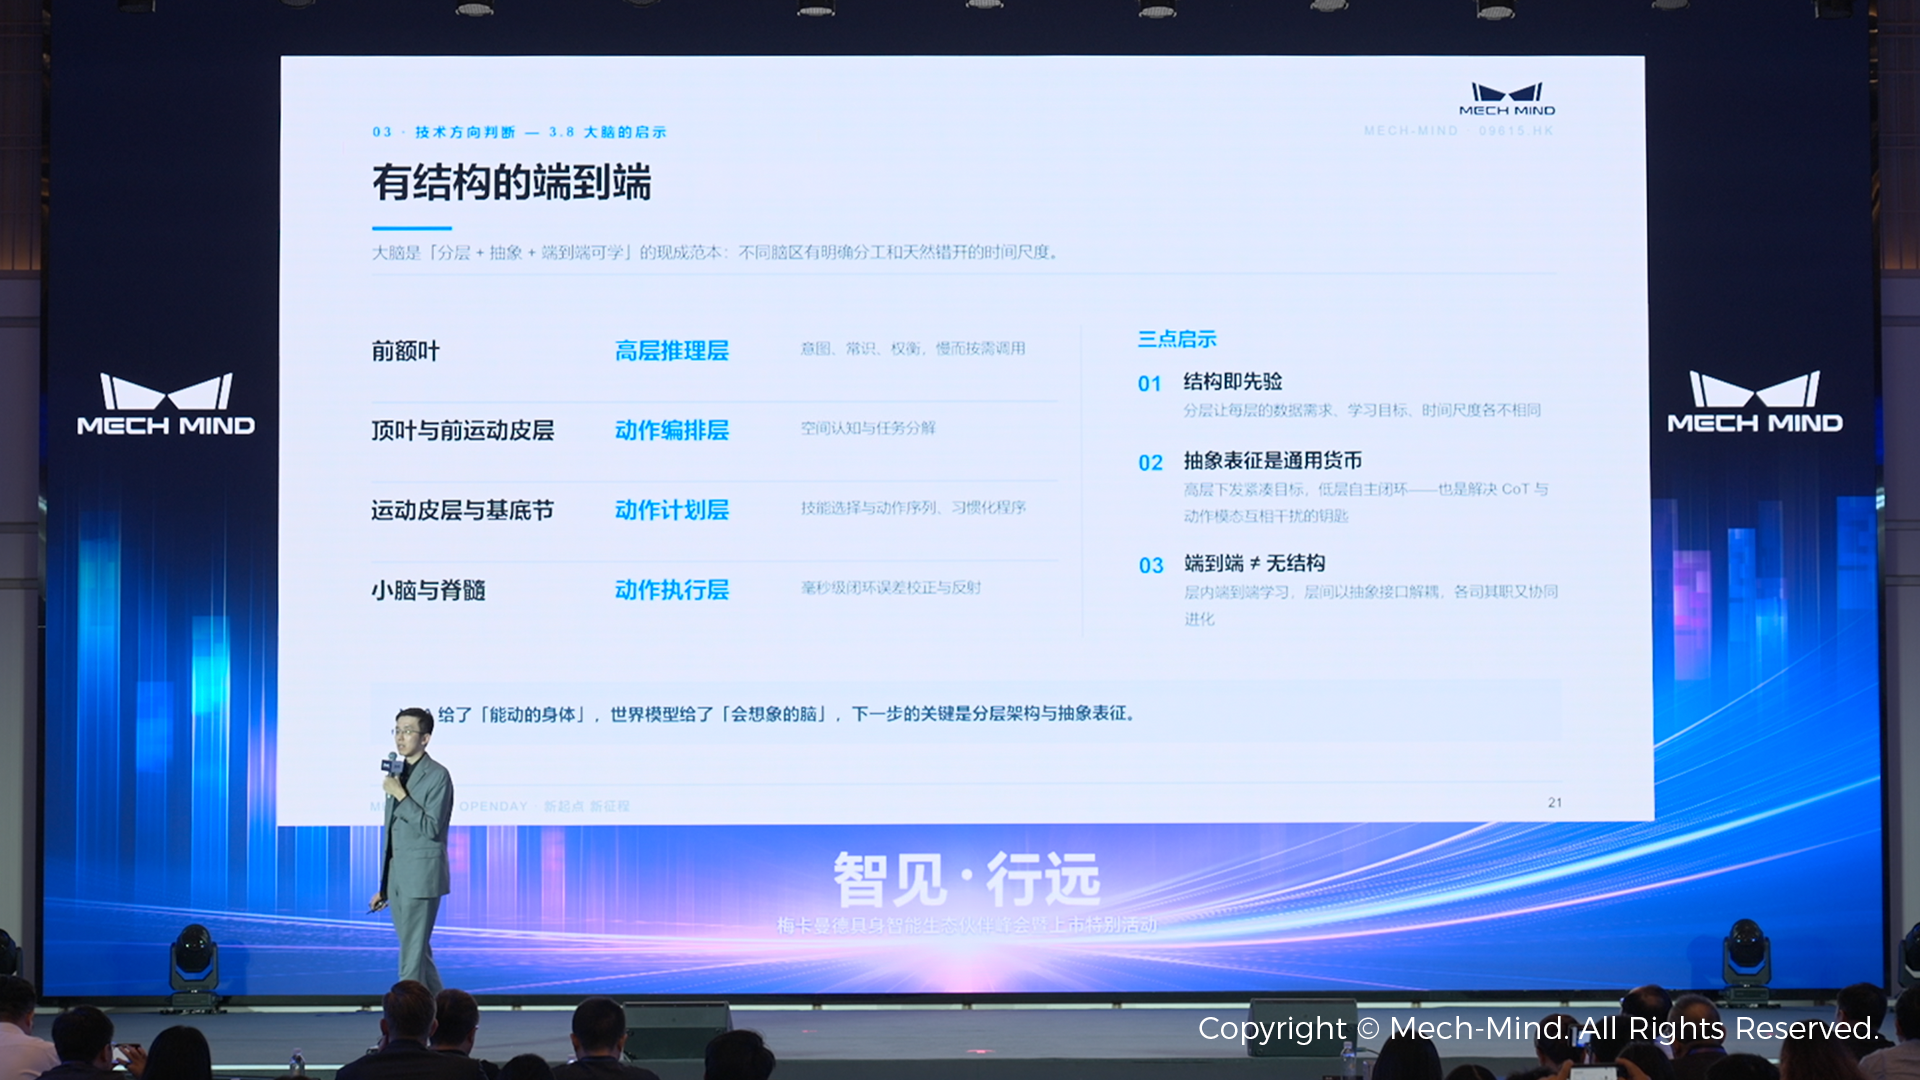
Task: Click the stage banner text 智见·行远
Action: [x=966, y=880]
